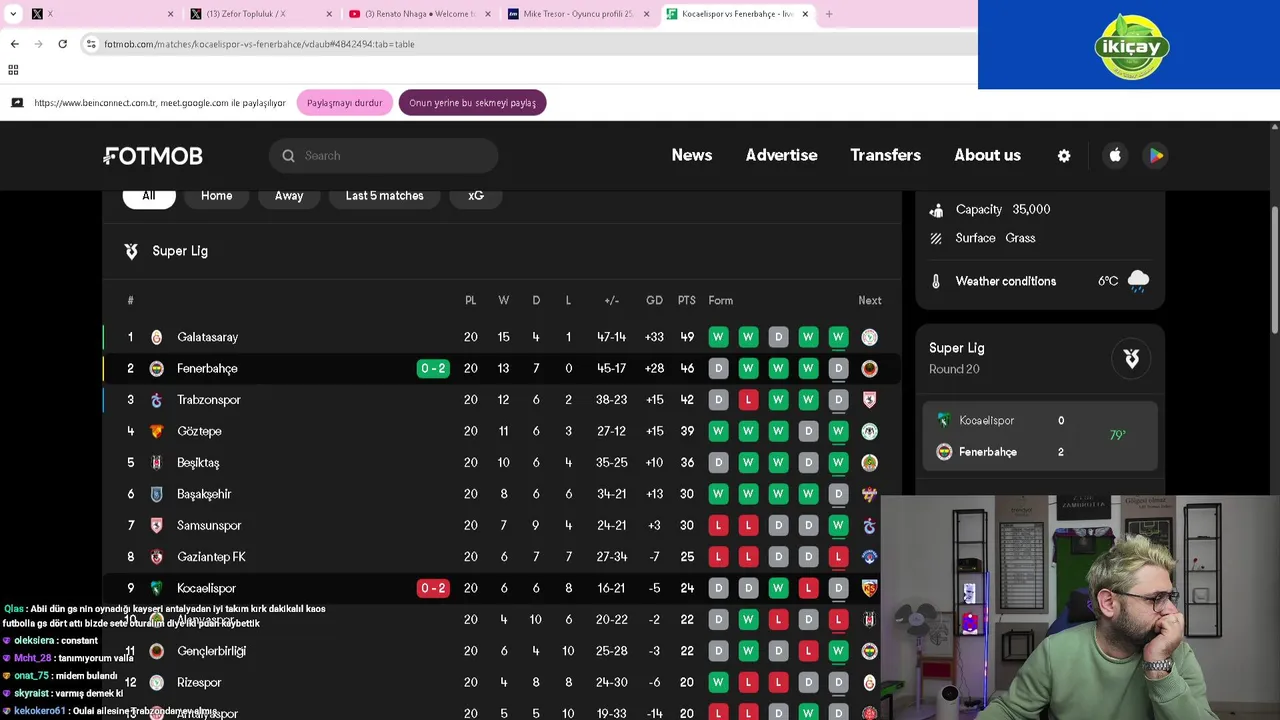The height and width of the screenshot is (720, 1280).
Task: Click the Göztepe team crest
Action: pyautogui.click(x=156, y=431)
